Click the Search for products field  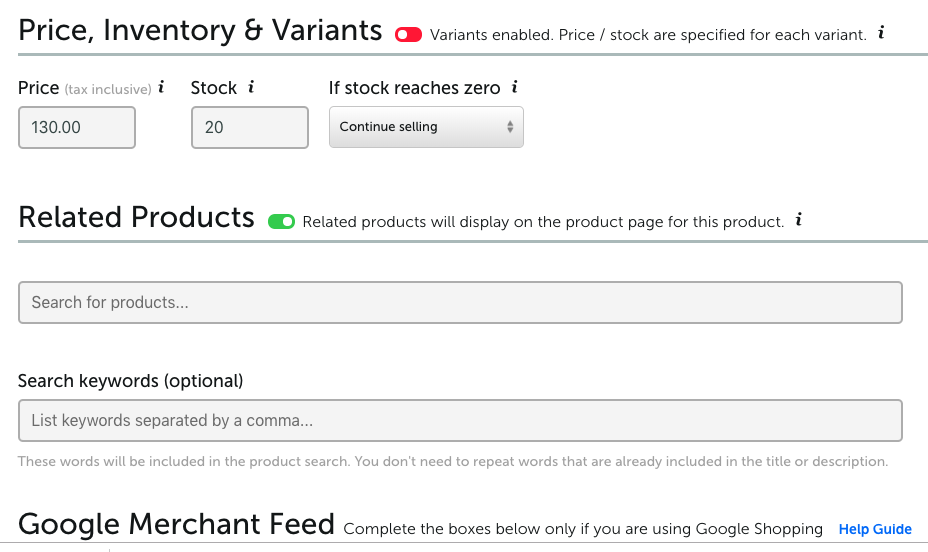point(460,302)
